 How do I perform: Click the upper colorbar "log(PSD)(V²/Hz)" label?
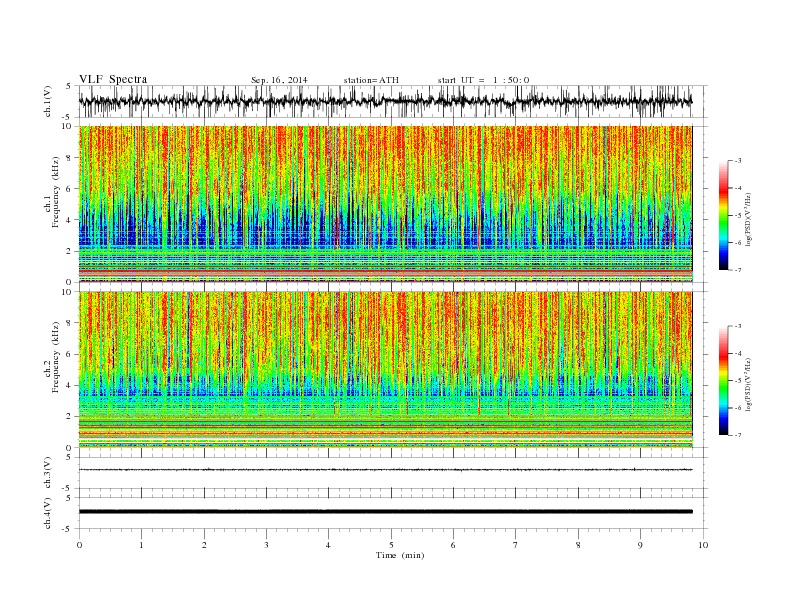click(x=748, y=219)
